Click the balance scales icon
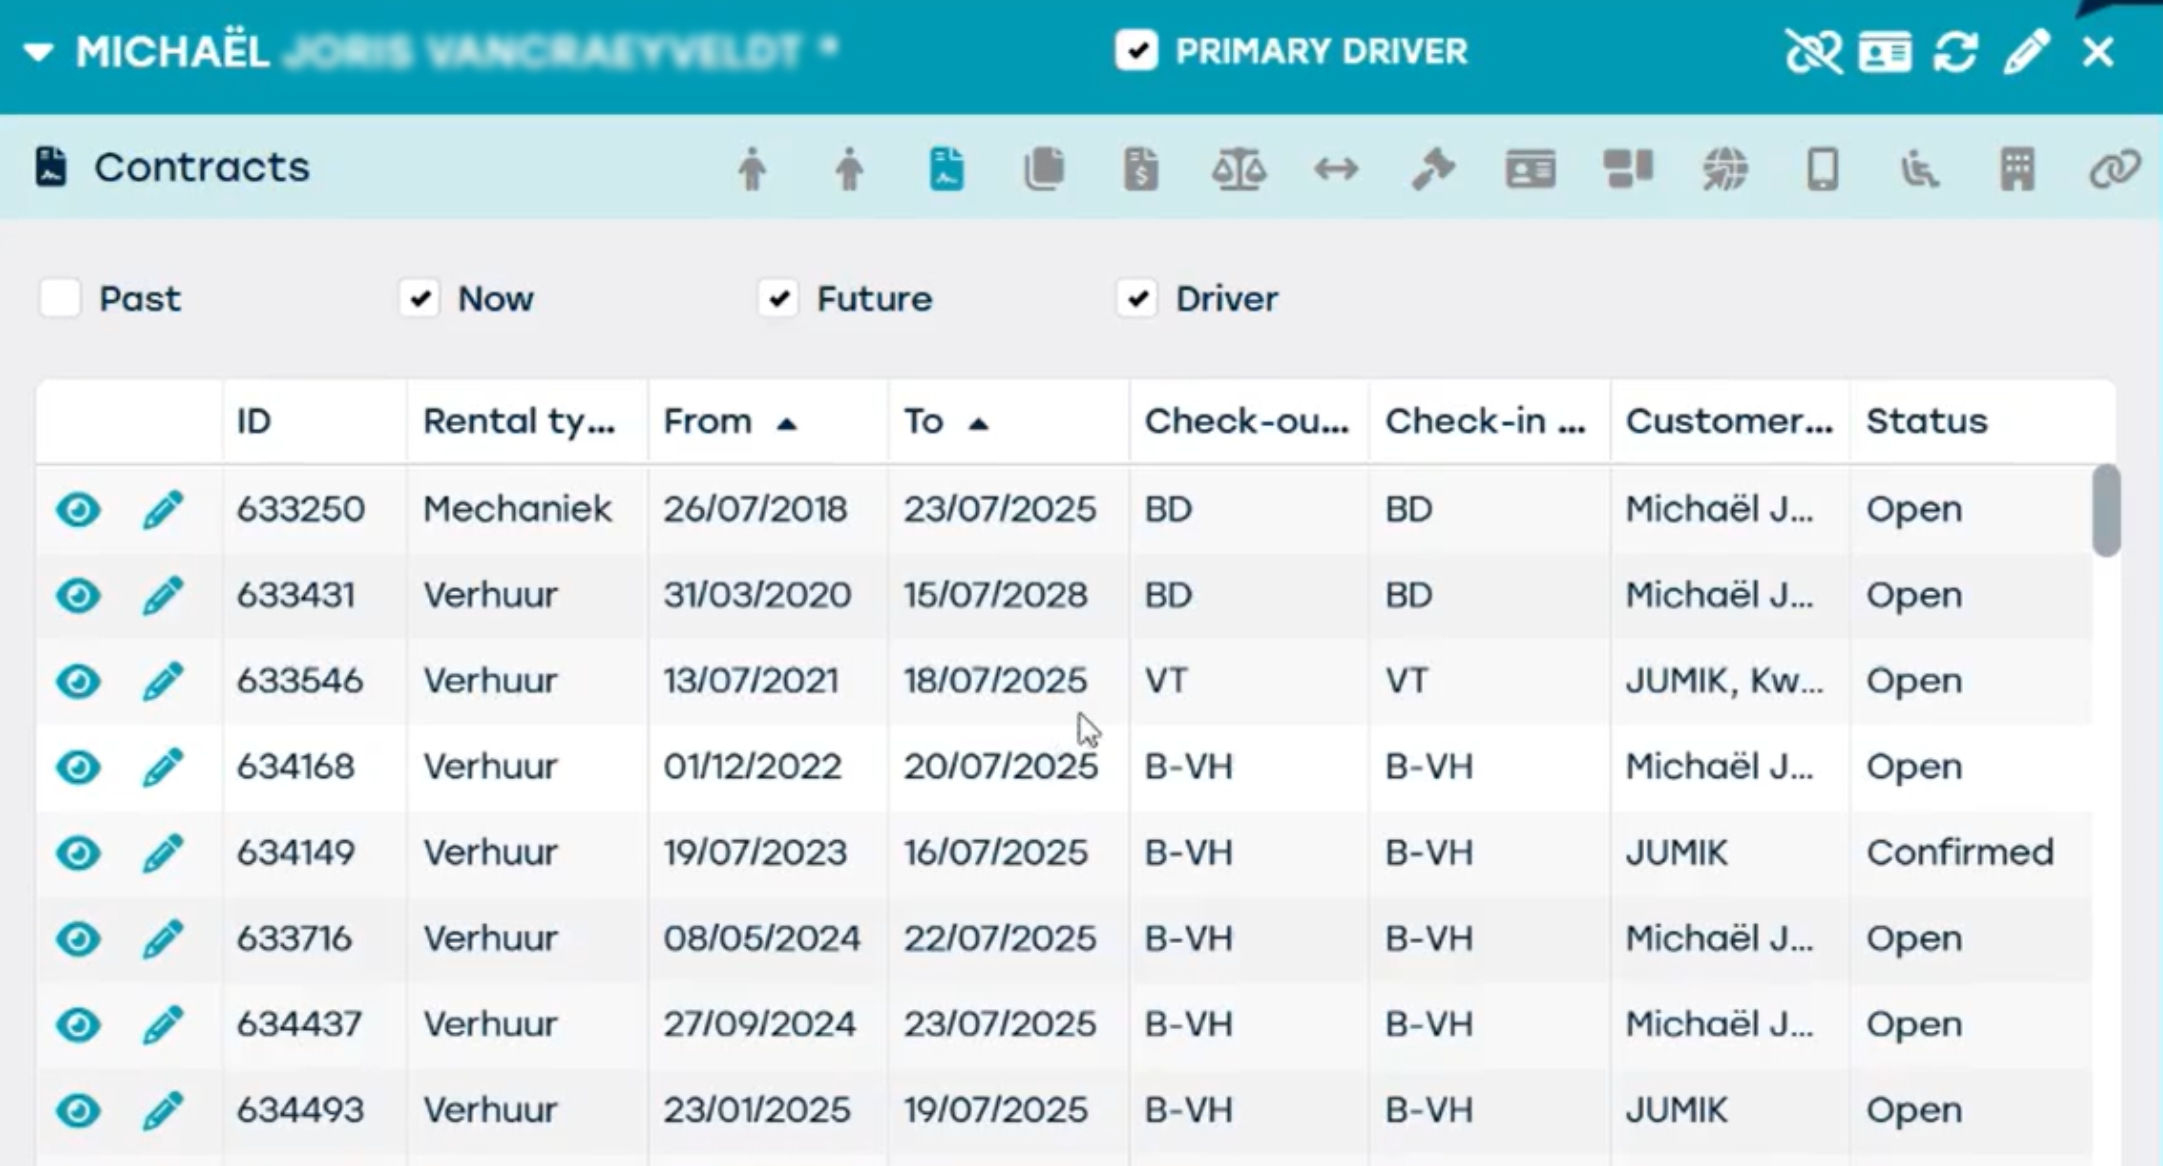2163x1166 pixels. coord(1238,169)
